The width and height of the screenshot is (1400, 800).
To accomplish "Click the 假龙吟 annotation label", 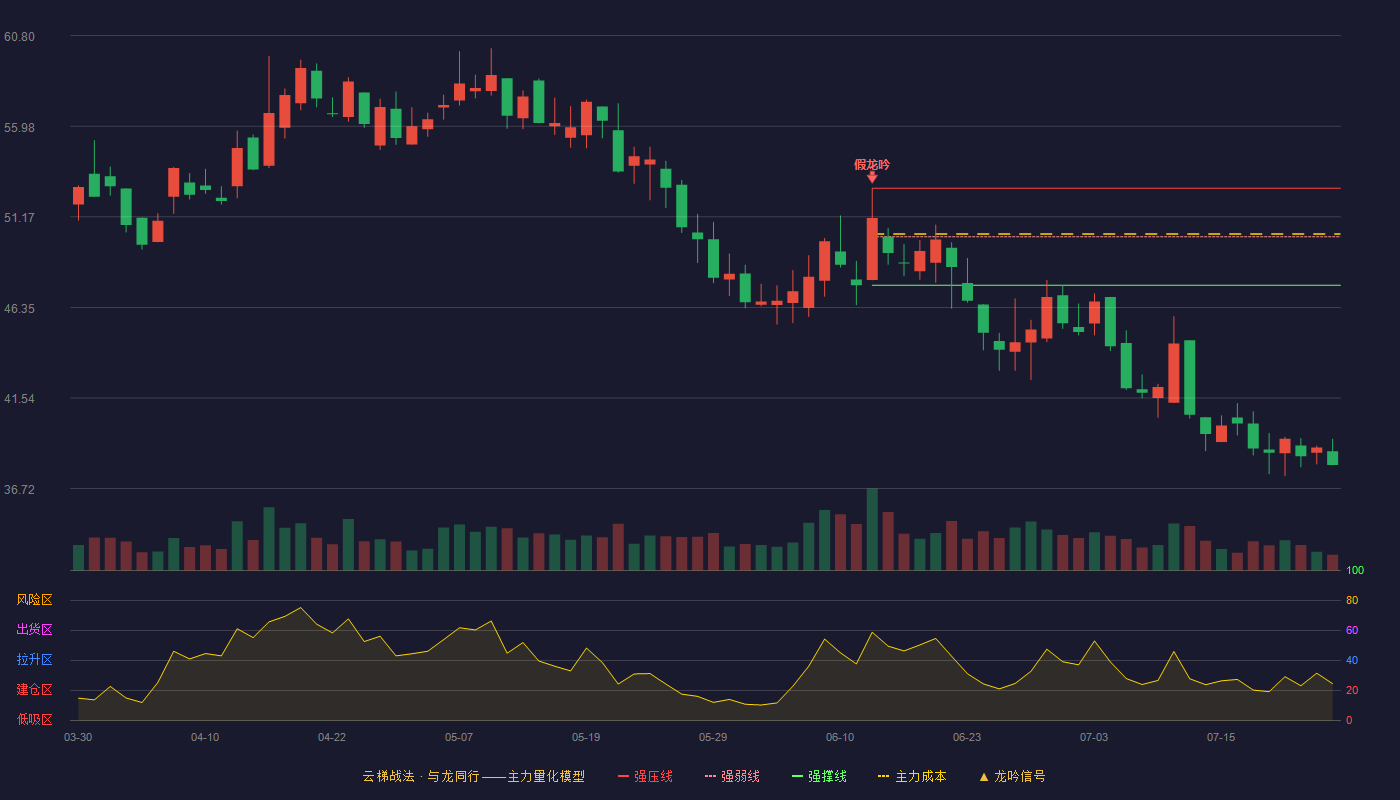I will coord(872,164).
